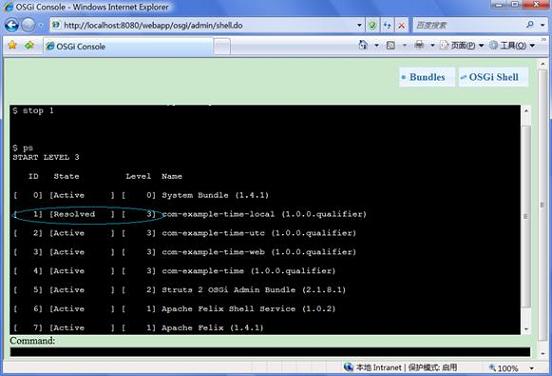Click the 'Apache Felix (1.4.1)' row text
Image resolution: width=552 pixels, height=376 pixels.
tap(212, 328)
